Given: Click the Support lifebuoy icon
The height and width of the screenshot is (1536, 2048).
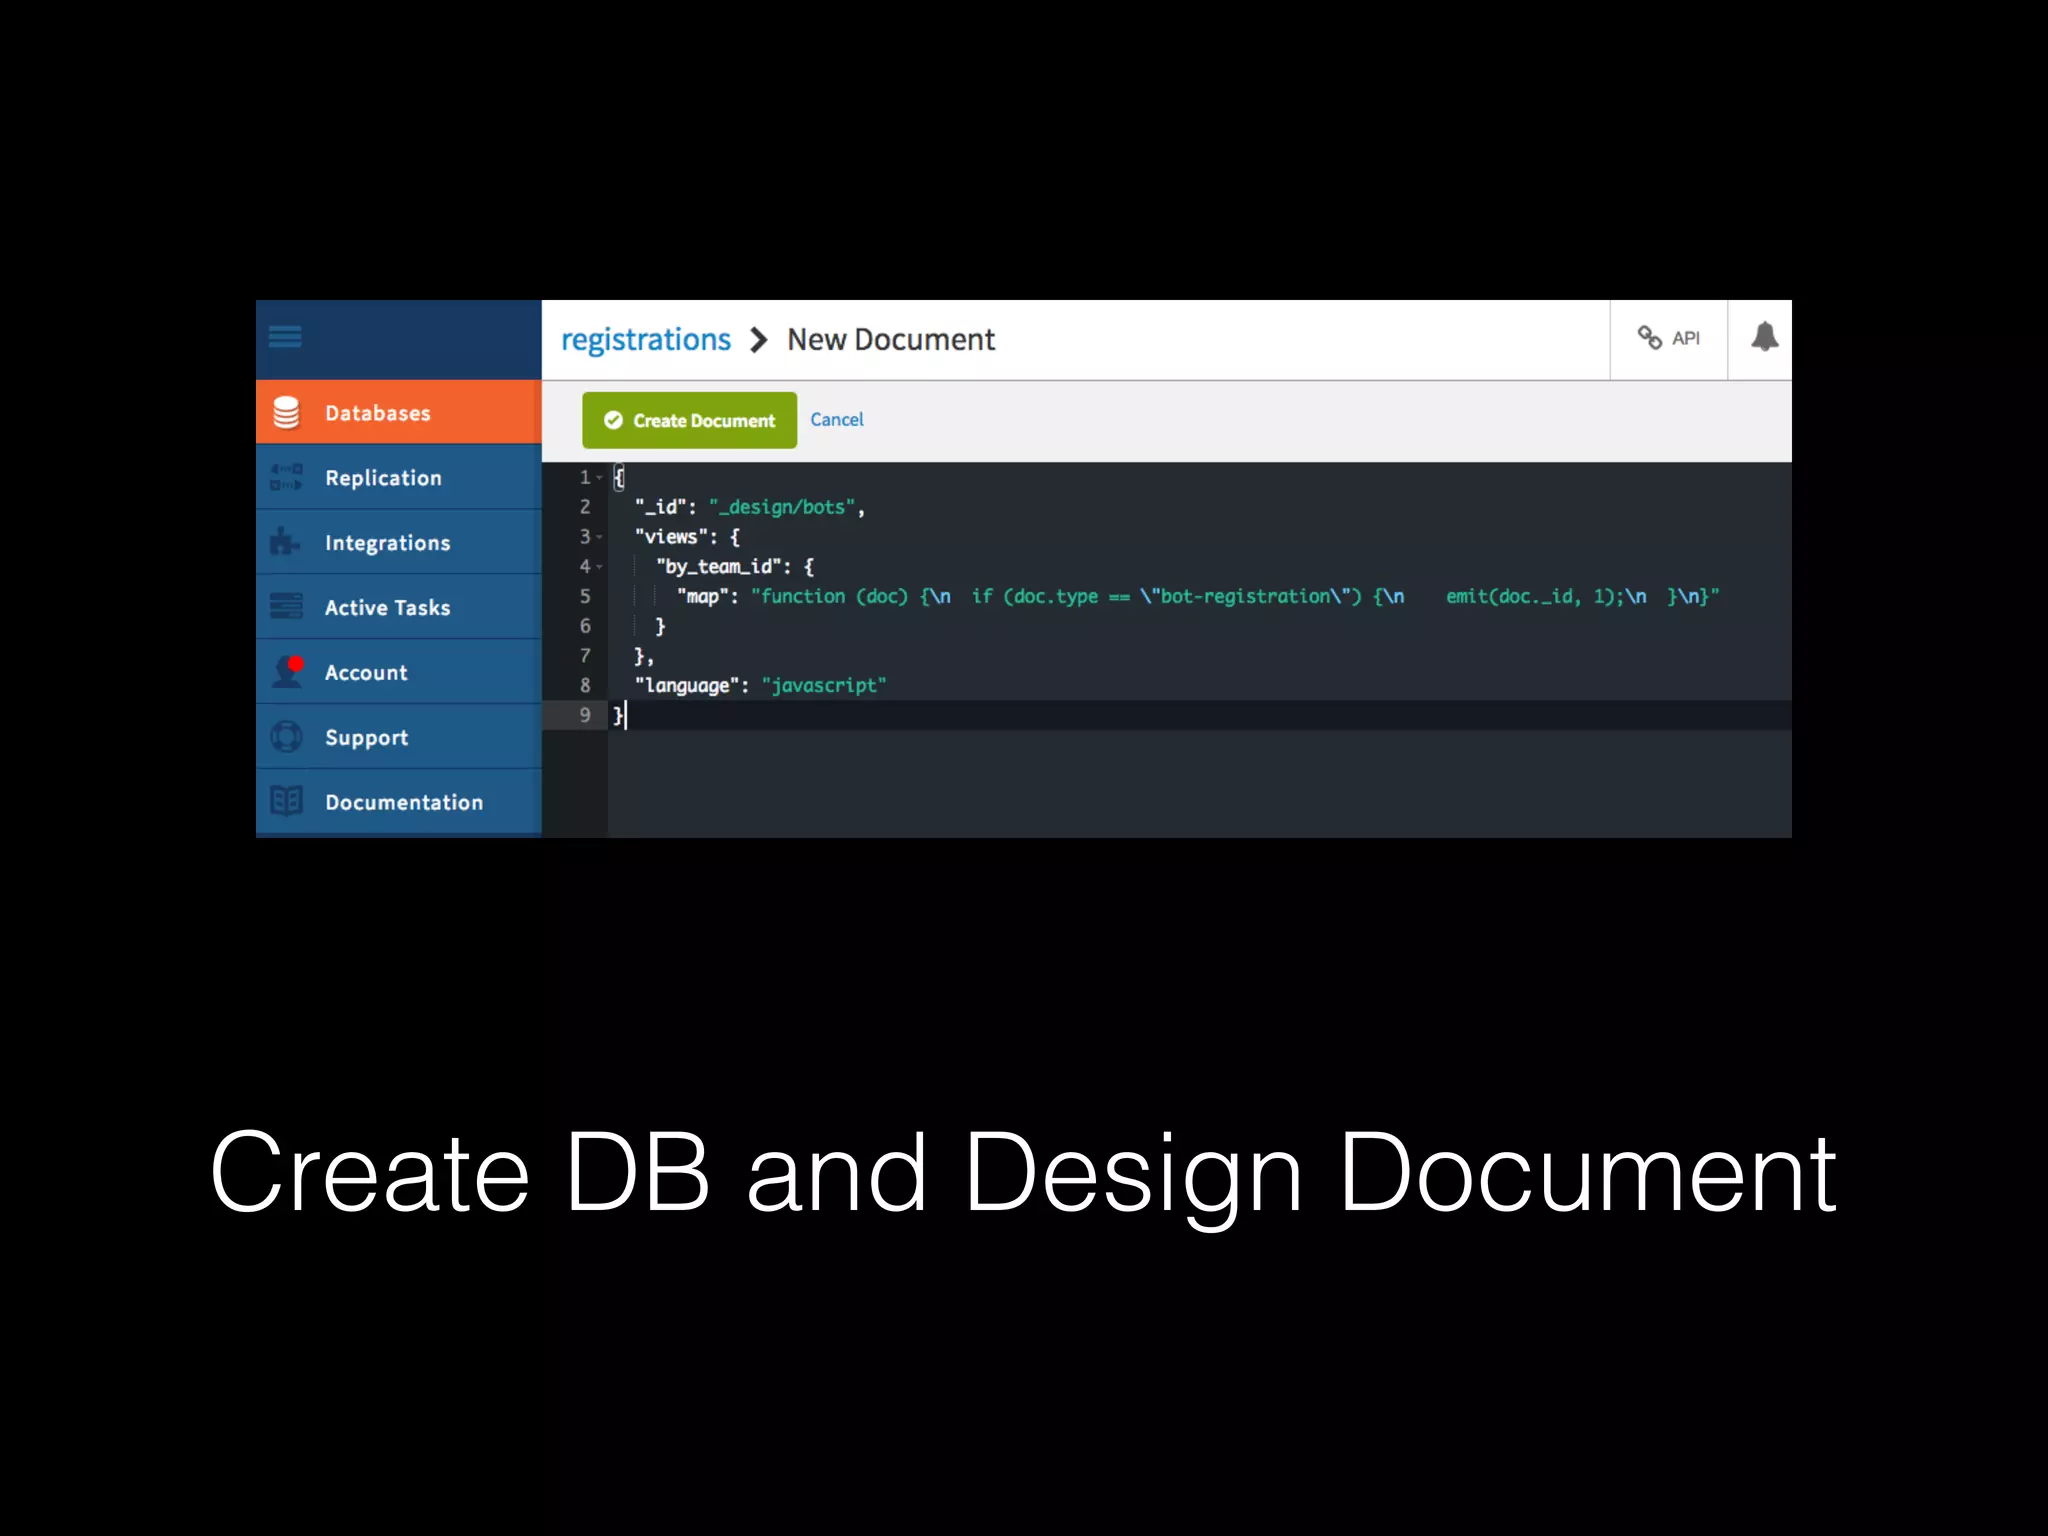Looking at the screenshot, I should (286, 737).
